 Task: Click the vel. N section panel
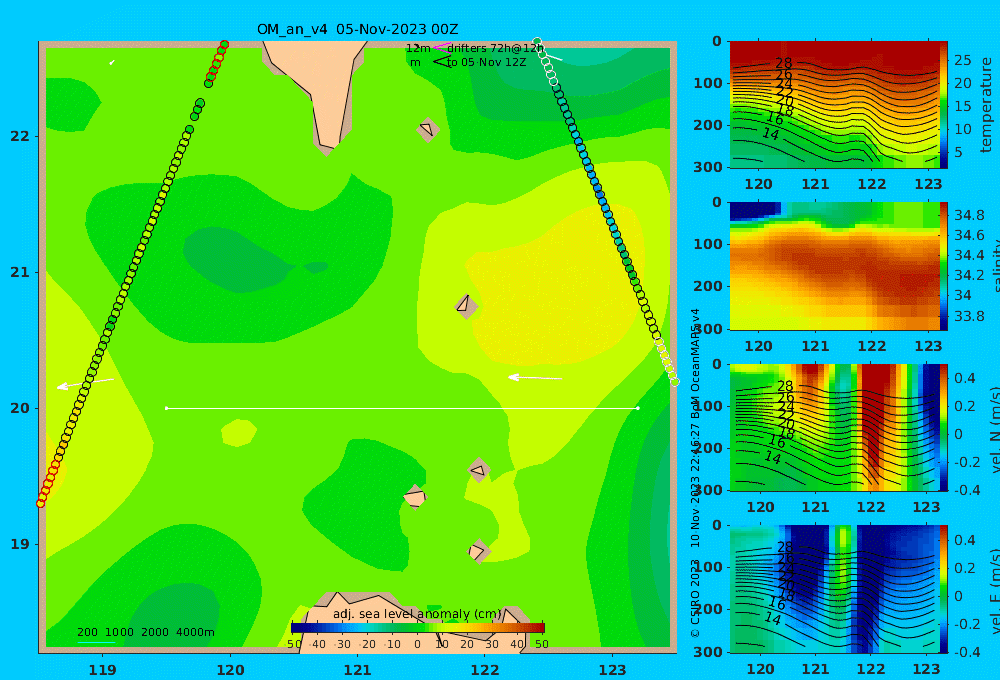[835, 427]
